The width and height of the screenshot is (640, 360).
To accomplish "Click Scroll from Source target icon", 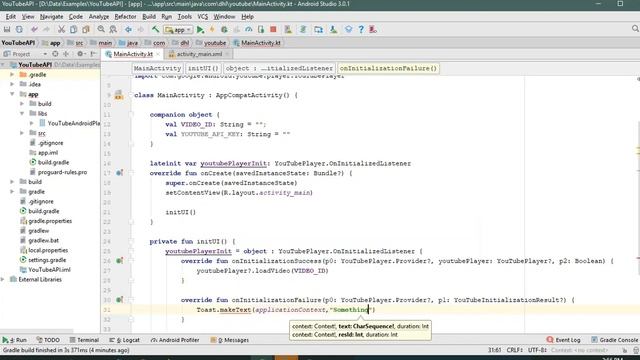I will coord(55,54).
